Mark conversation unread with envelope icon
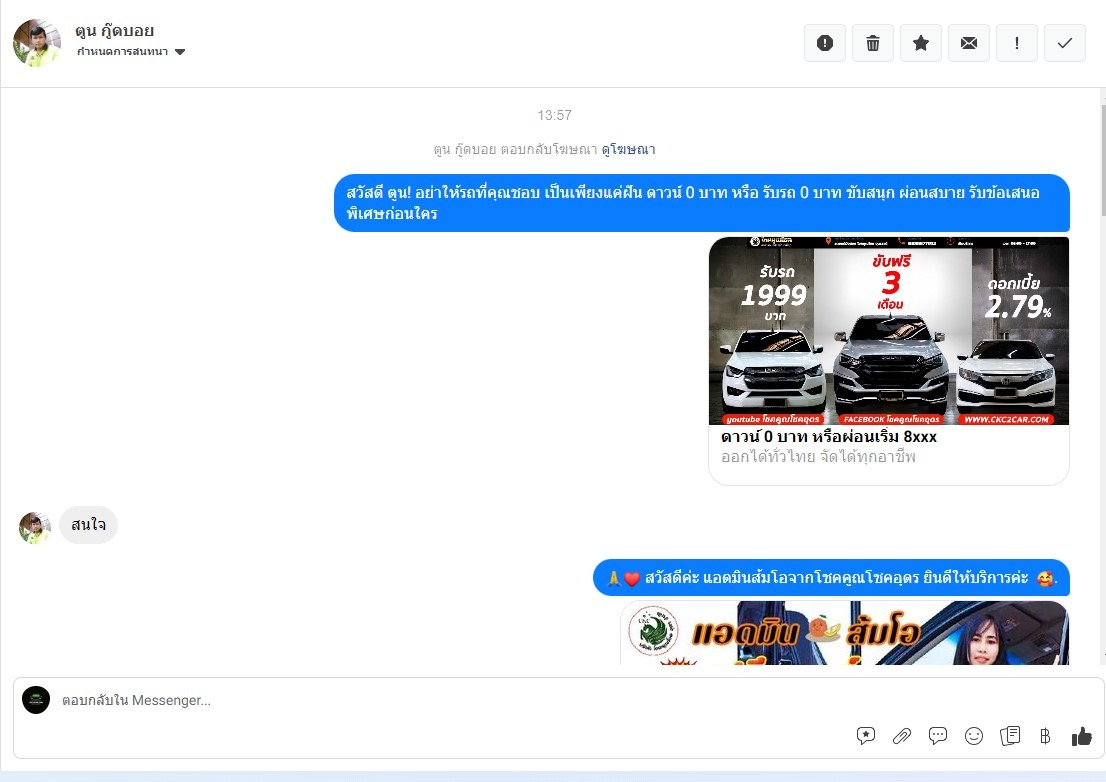Screen dimensions: 1106x782 tap(969, 43)
